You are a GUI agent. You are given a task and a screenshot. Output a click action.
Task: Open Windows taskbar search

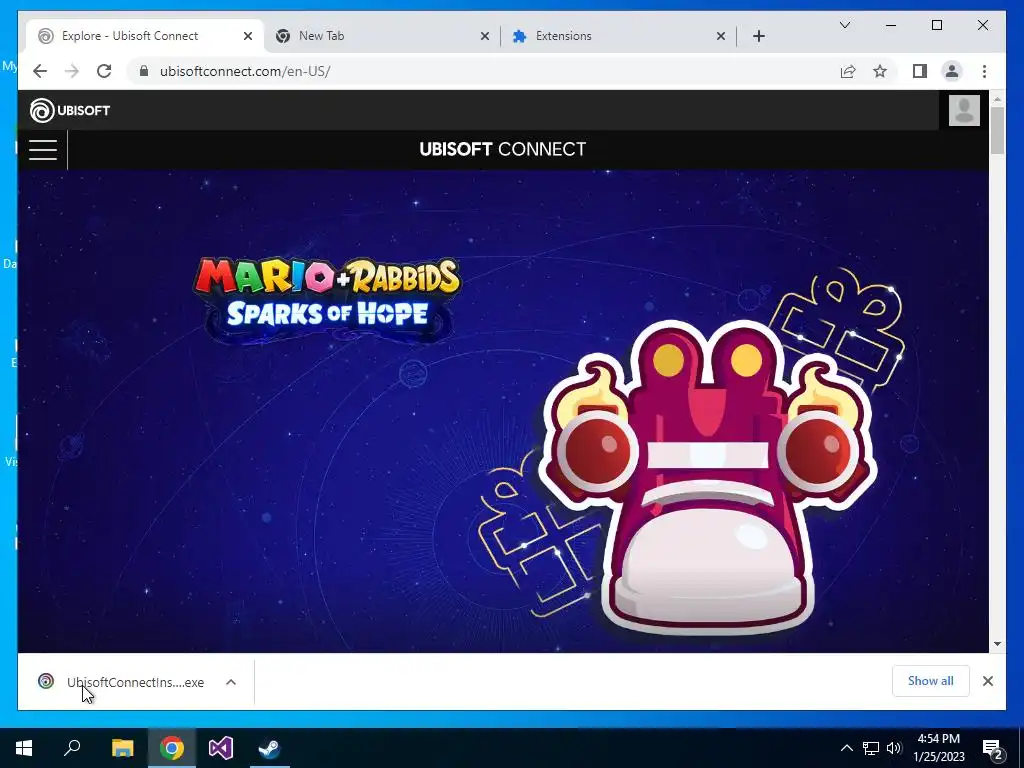pos(72,748)
